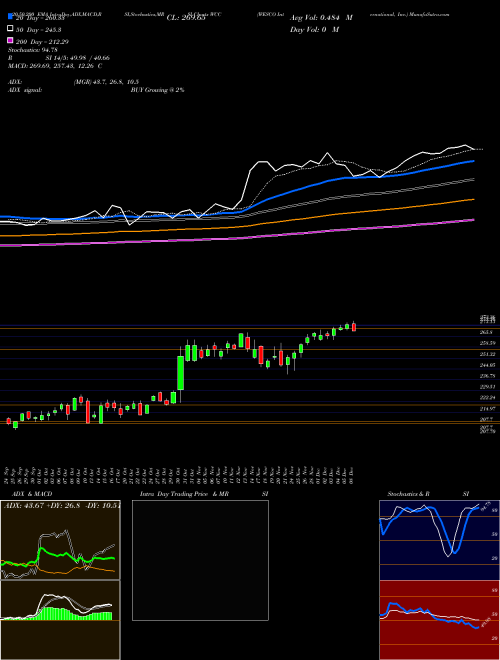Click the 222.24 price axis label
The image size is (500, 660).
488,398
